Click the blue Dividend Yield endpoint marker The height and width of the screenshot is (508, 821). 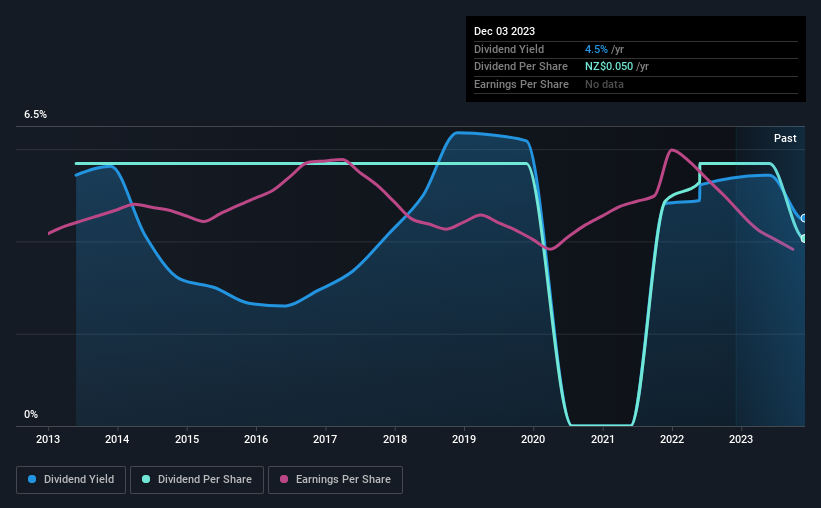[803, 218]
